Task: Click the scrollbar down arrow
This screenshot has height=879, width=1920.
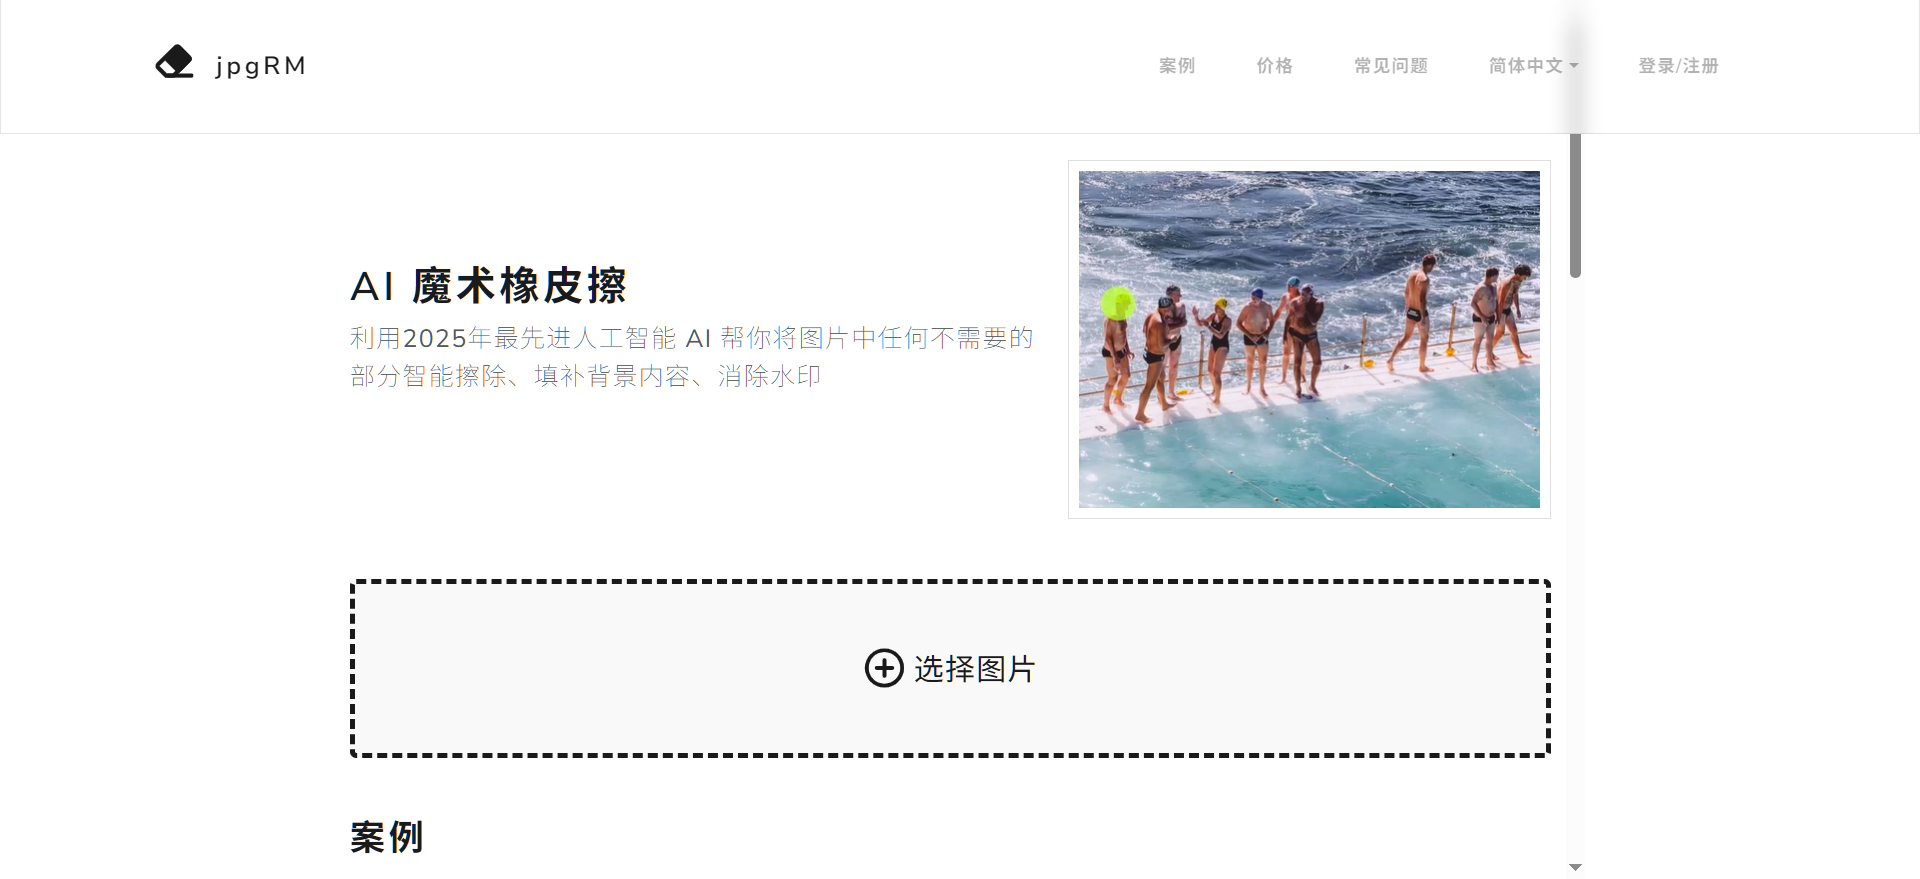Action: [1575, 867]
